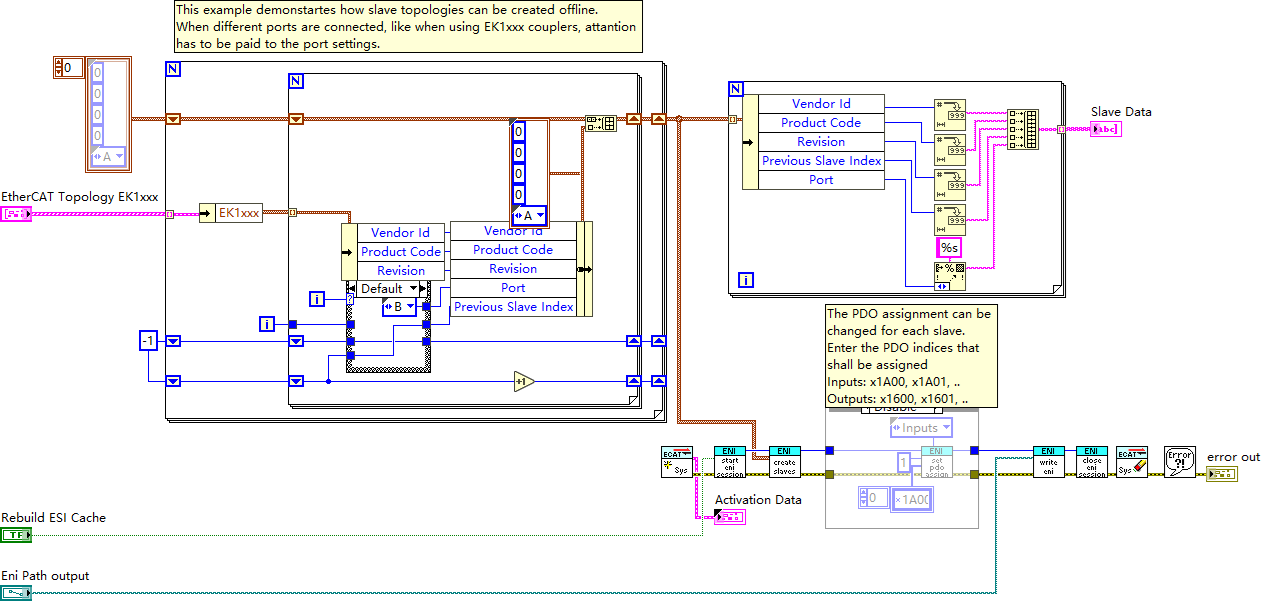Click Port element in the inner loop bundle
Image resolution: width=1262 pixels, height=601 pixels.
tap(514, 288)
